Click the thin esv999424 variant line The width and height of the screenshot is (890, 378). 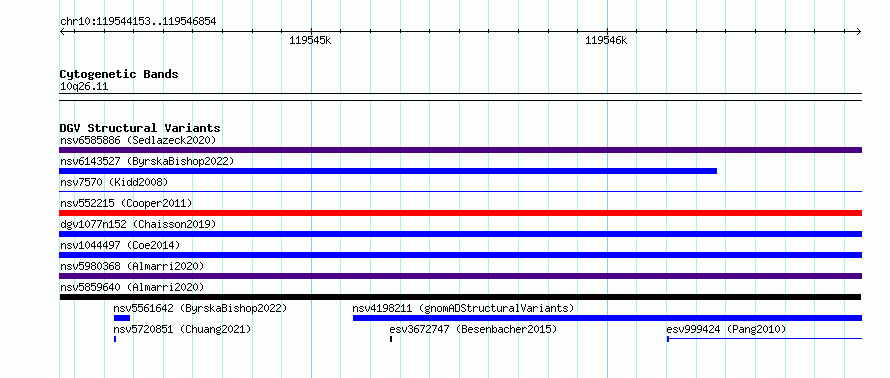click(765, 339)
